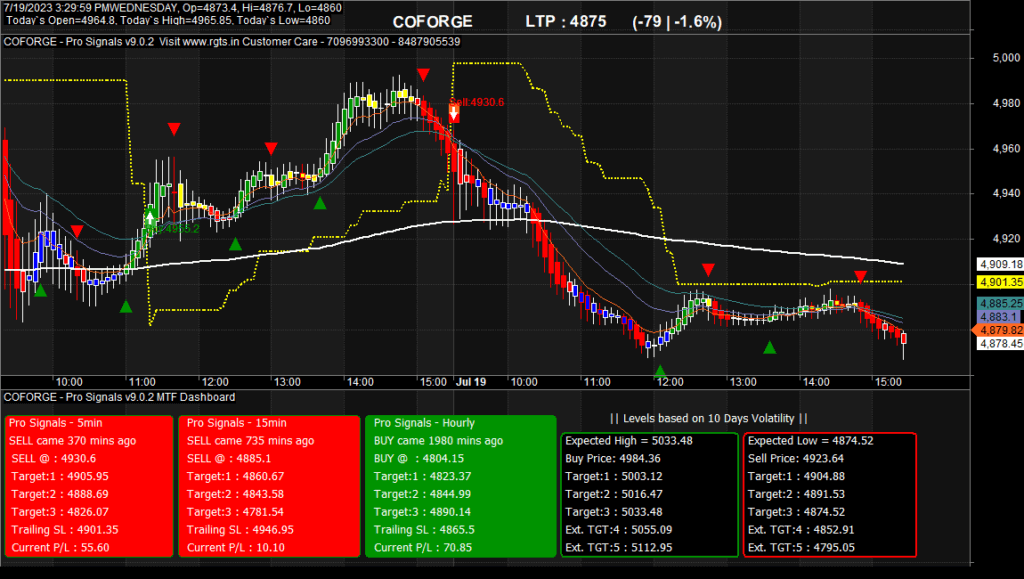1024x579 pixels.
Task: Click the yellow 4,901.35 price tag
Action: point(1000,282)
